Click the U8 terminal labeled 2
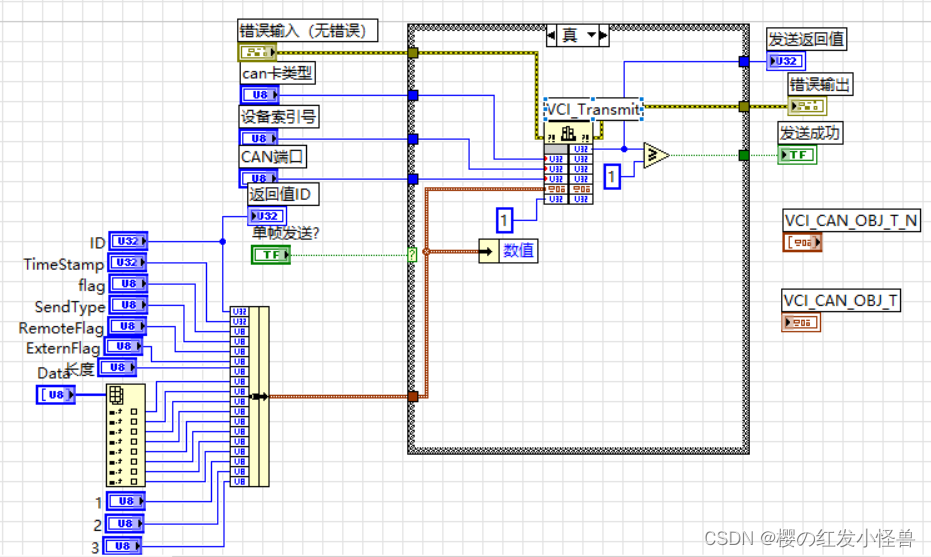The image size is (931, 557). [125, 523]
